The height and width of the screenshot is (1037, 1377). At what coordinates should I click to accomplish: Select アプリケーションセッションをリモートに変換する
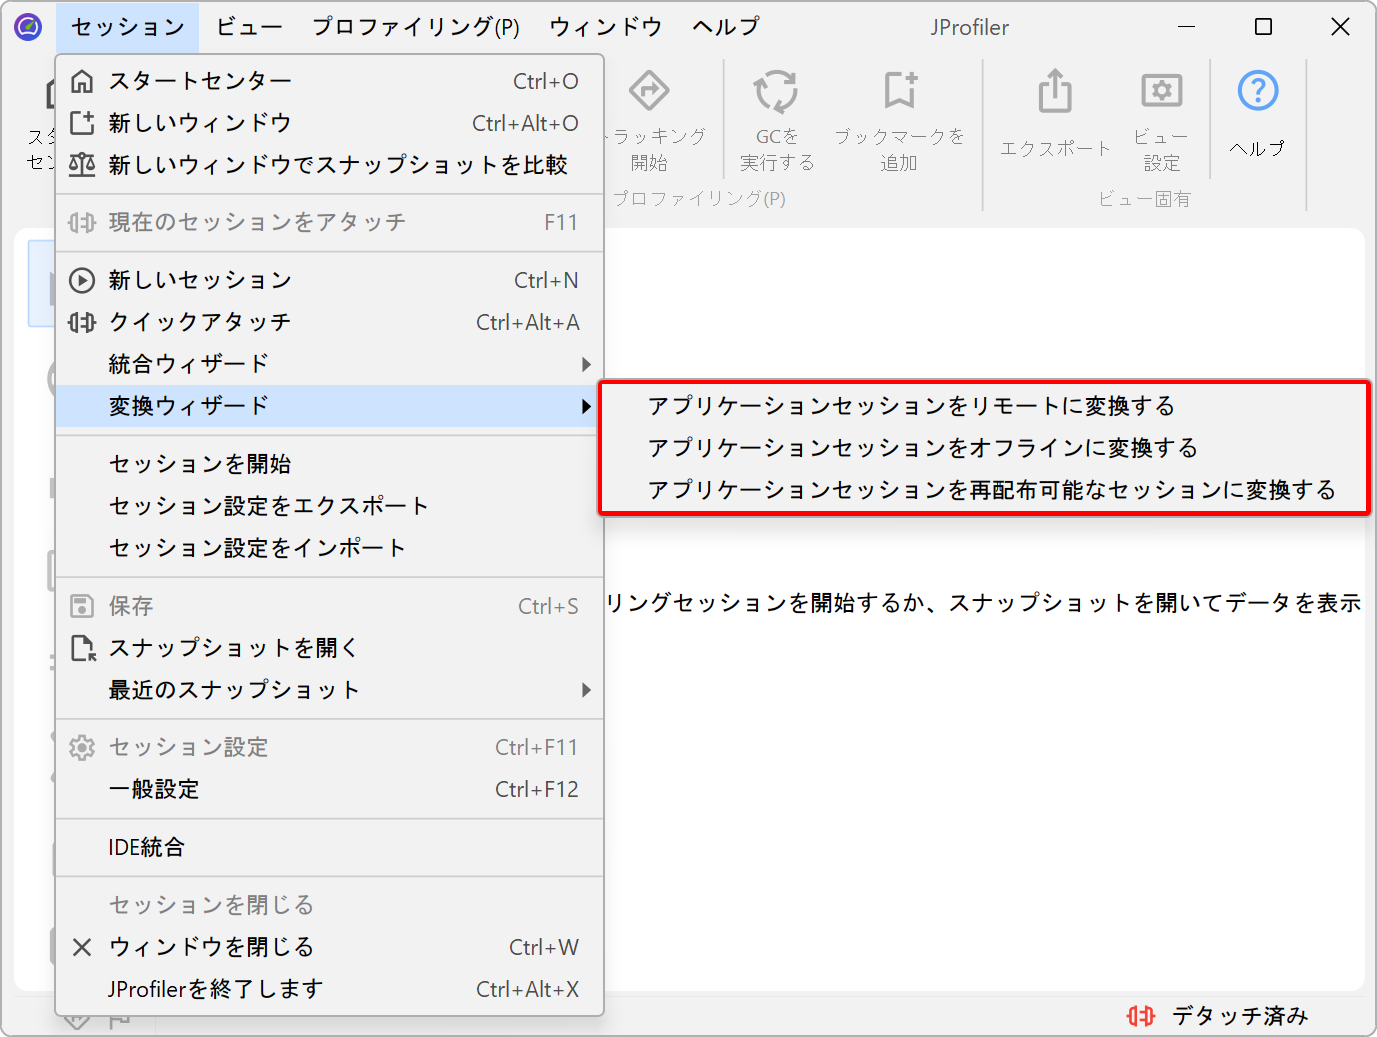911,406
